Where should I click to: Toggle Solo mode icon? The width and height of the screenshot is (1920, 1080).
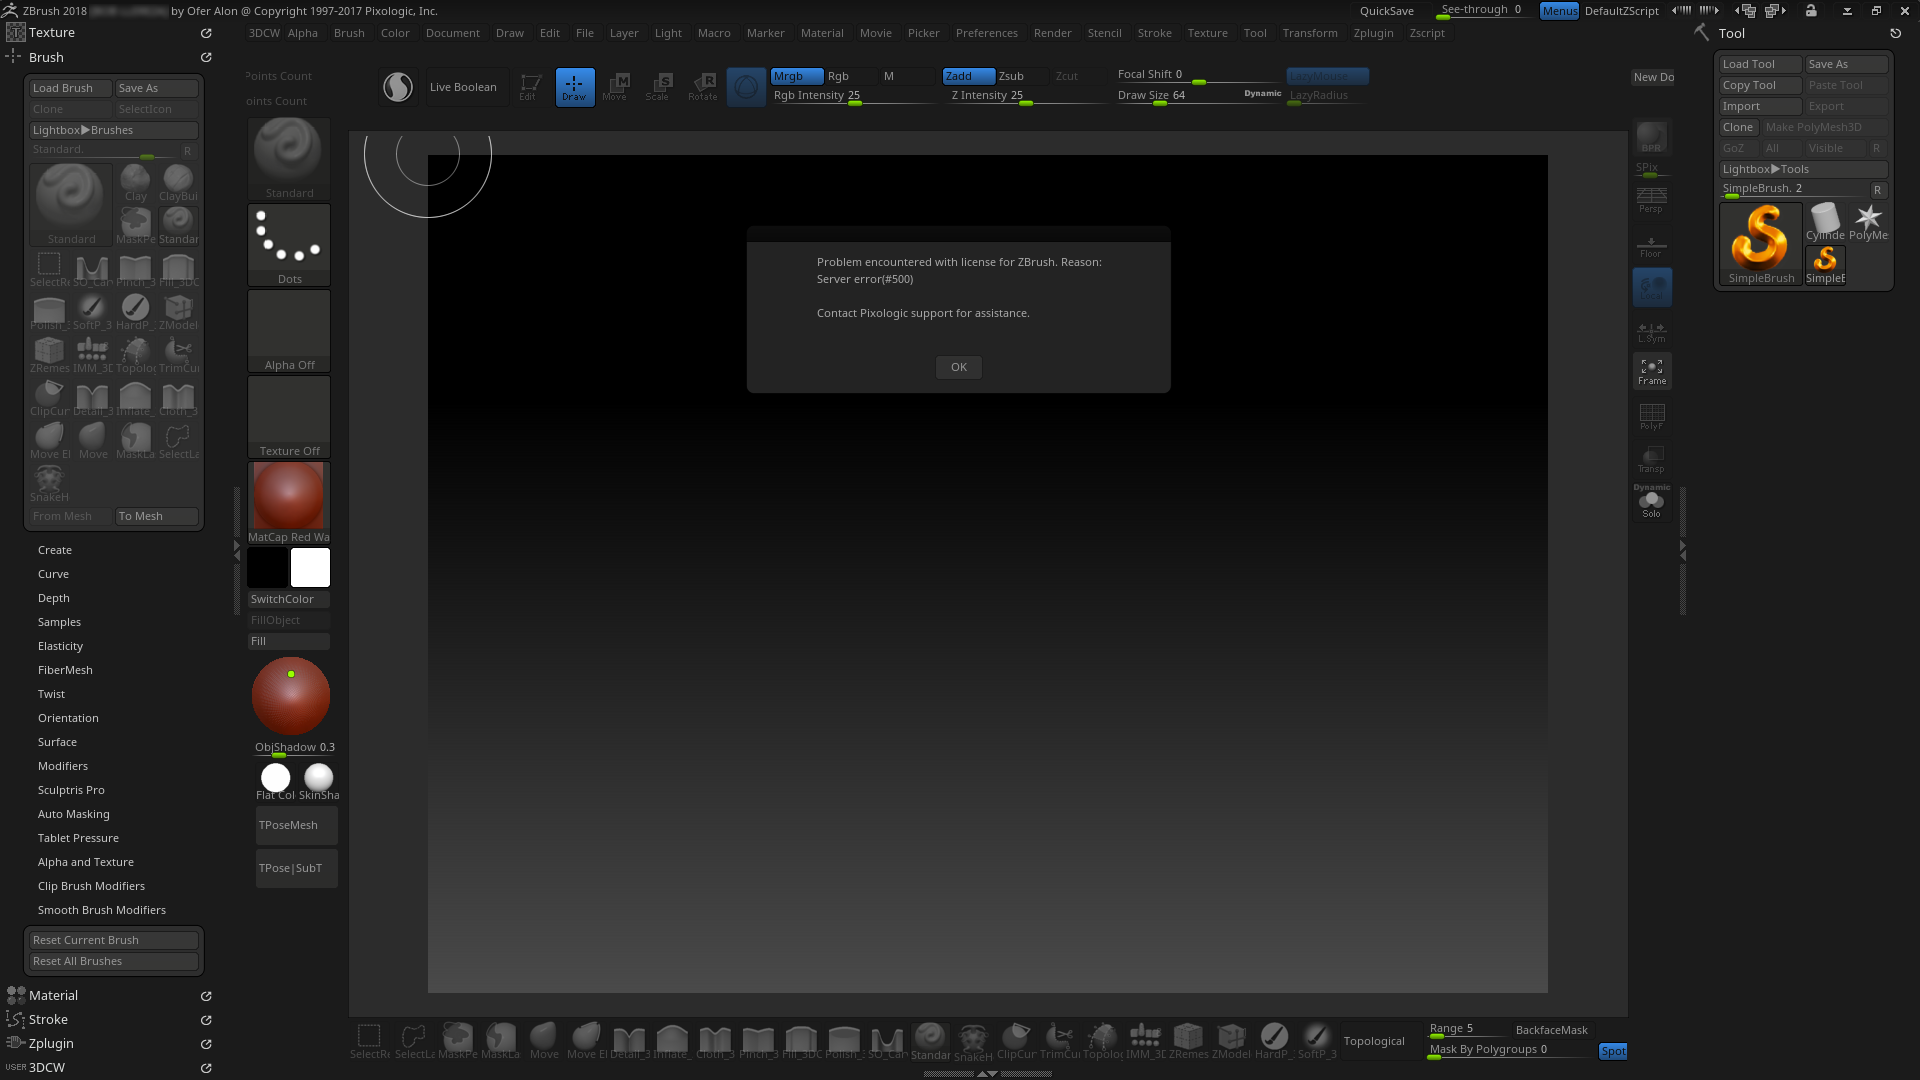click(x=1652, y=503)
